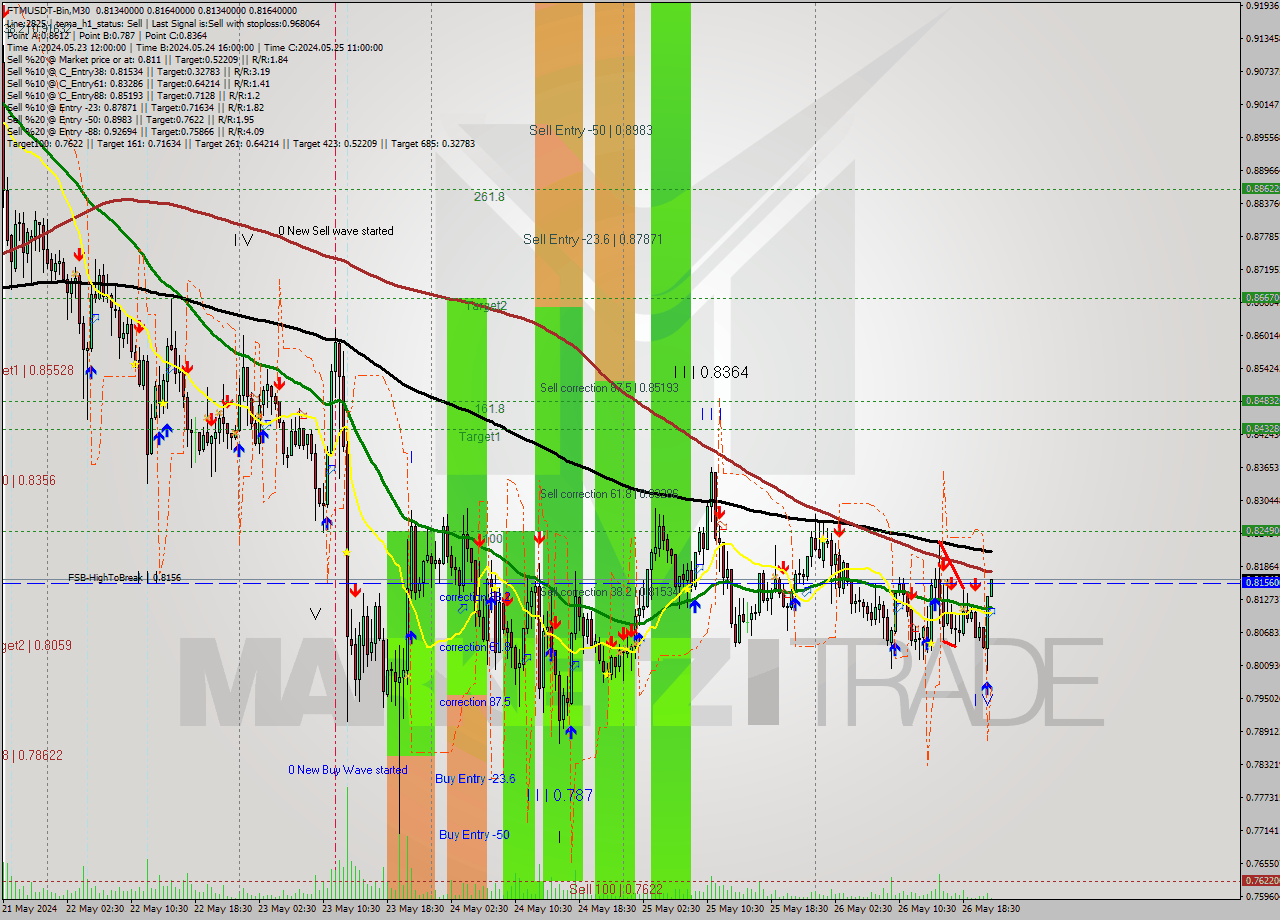Click the 'Entry -50: 0.8983' info line

pyautogui.click(x=130, y=119)
